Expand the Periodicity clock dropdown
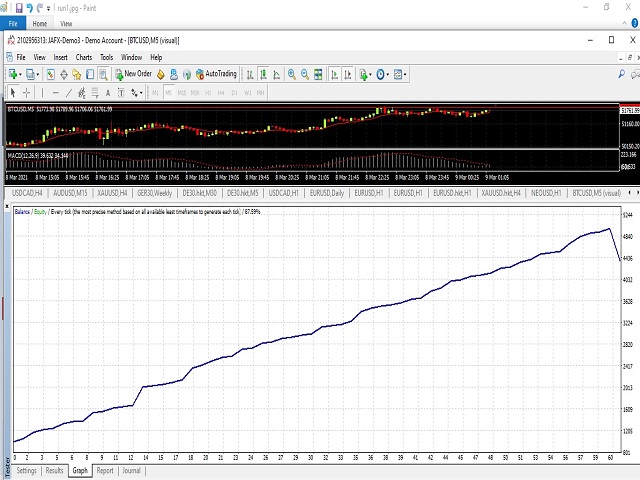Image resolution: width=640 pixels, height=480 pixels. coord(389,74)
